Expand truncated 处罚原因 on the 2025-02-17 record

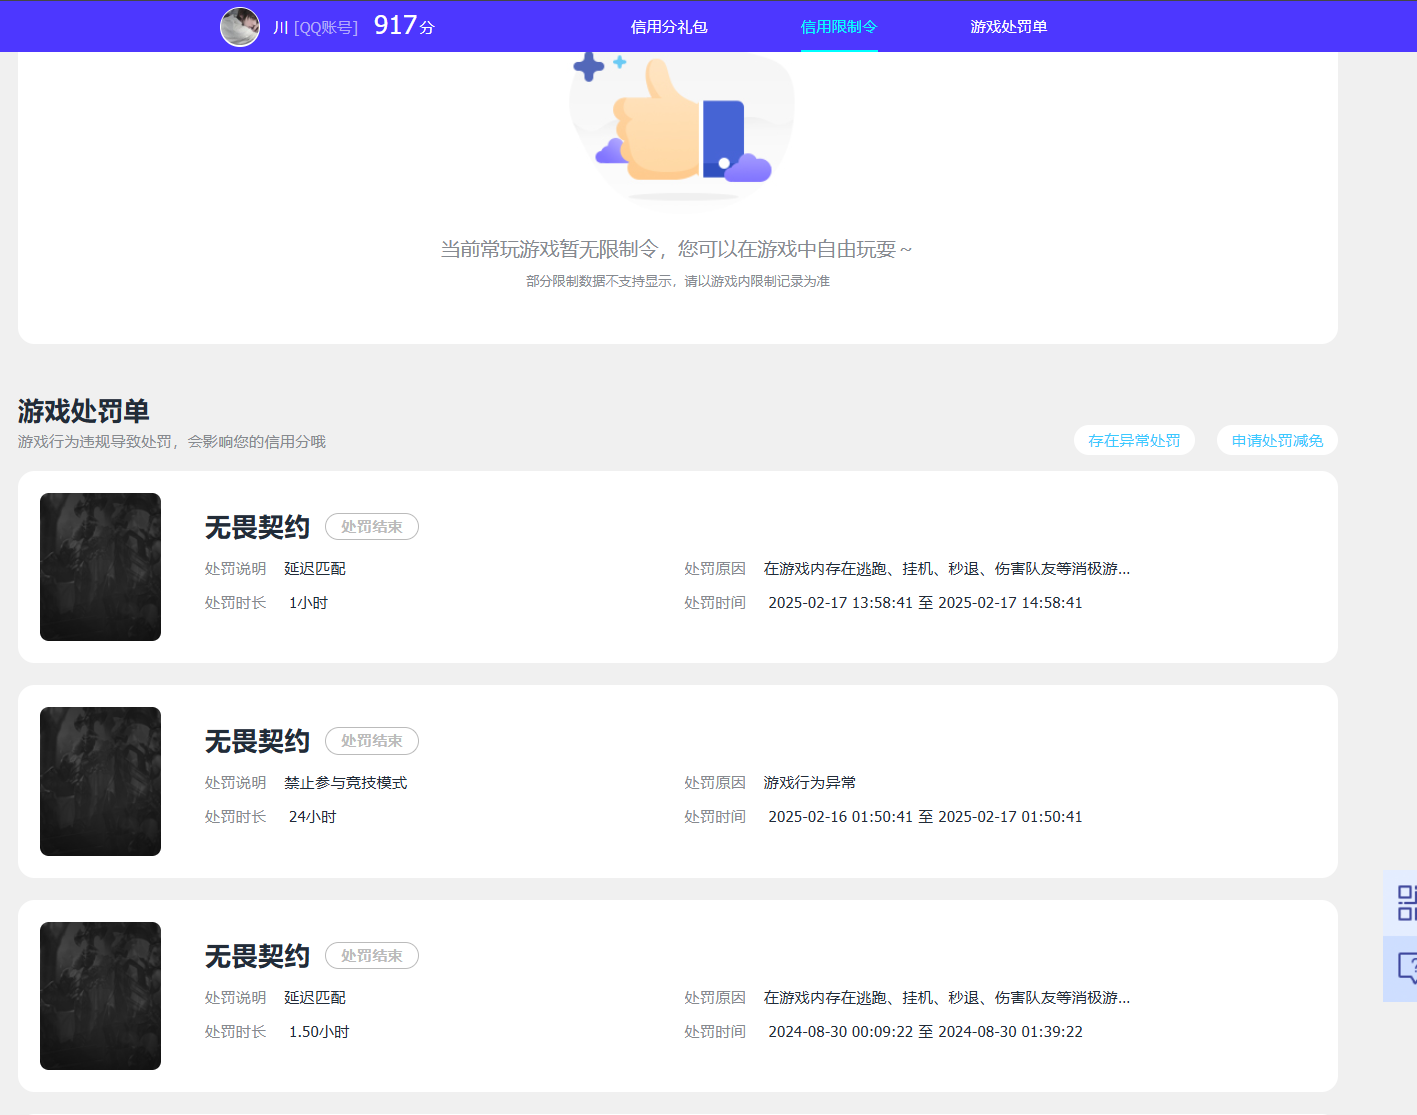tap(946, 569)
